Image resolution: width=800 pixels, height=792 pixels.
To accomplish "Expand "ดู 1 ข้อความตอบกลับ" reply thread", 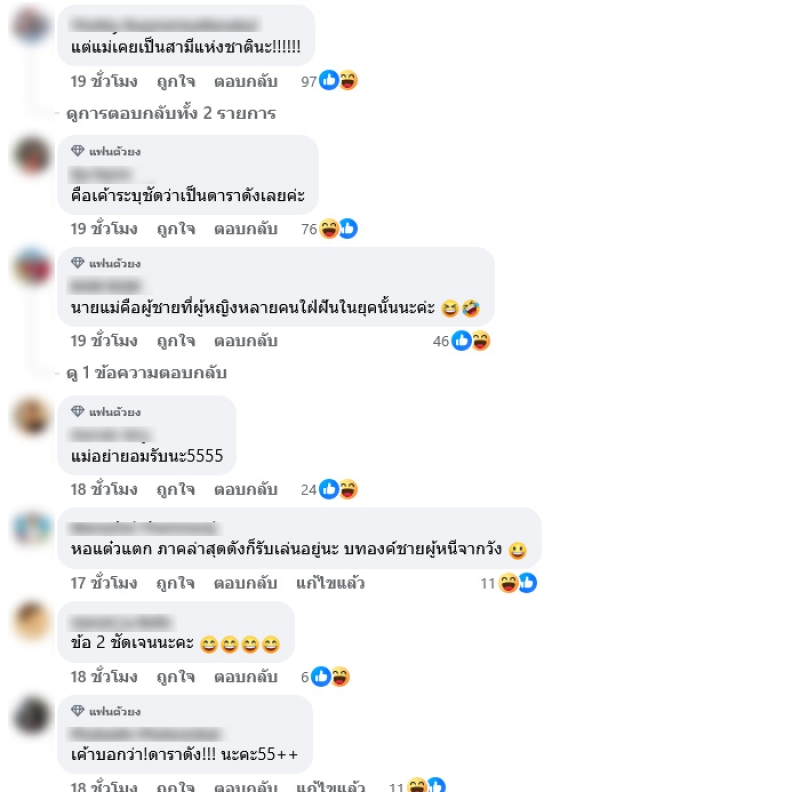I will (146, 373).
